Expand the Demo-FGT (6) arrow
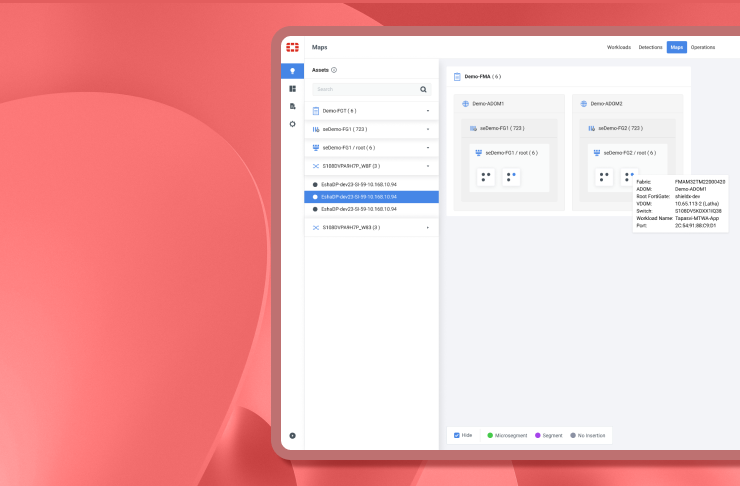Viewport: 740px width, 486px height. click(x=428, y=111)
